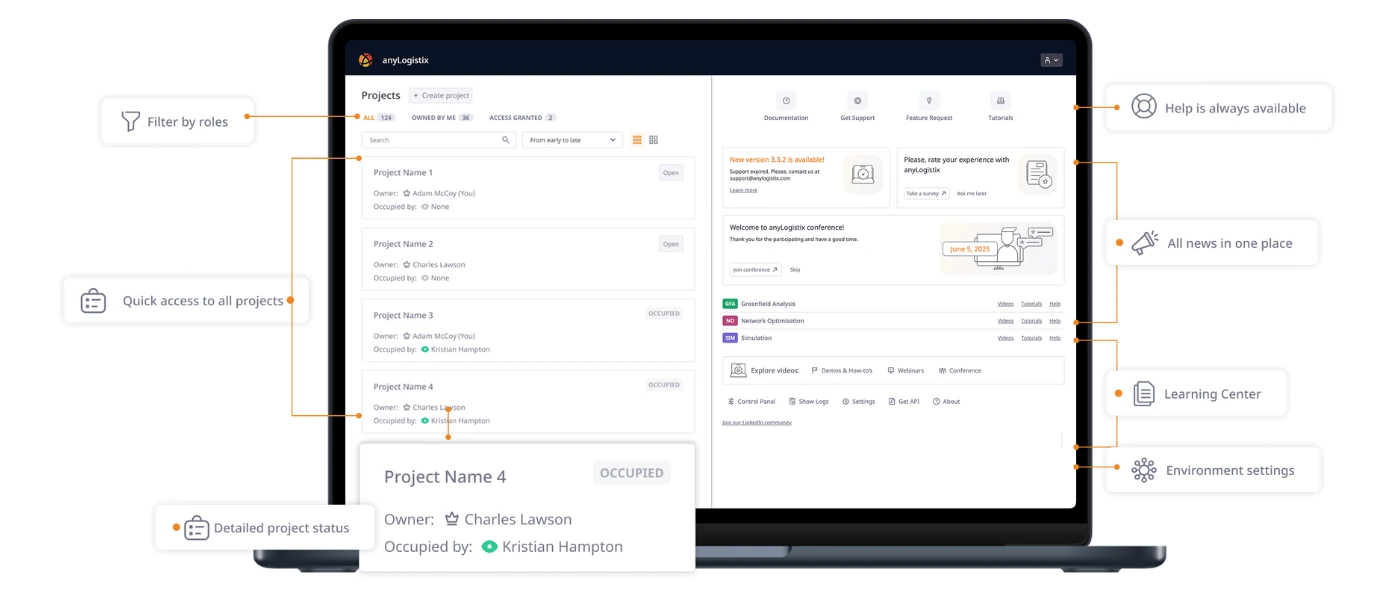Open Webinars videos

tap(906, 371)
